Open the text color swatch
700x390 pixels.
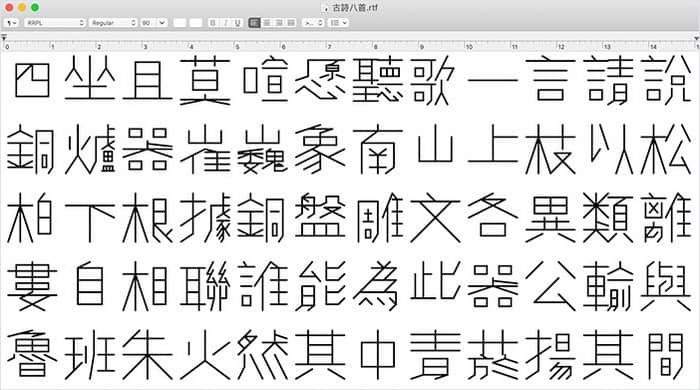pos(179,22)
